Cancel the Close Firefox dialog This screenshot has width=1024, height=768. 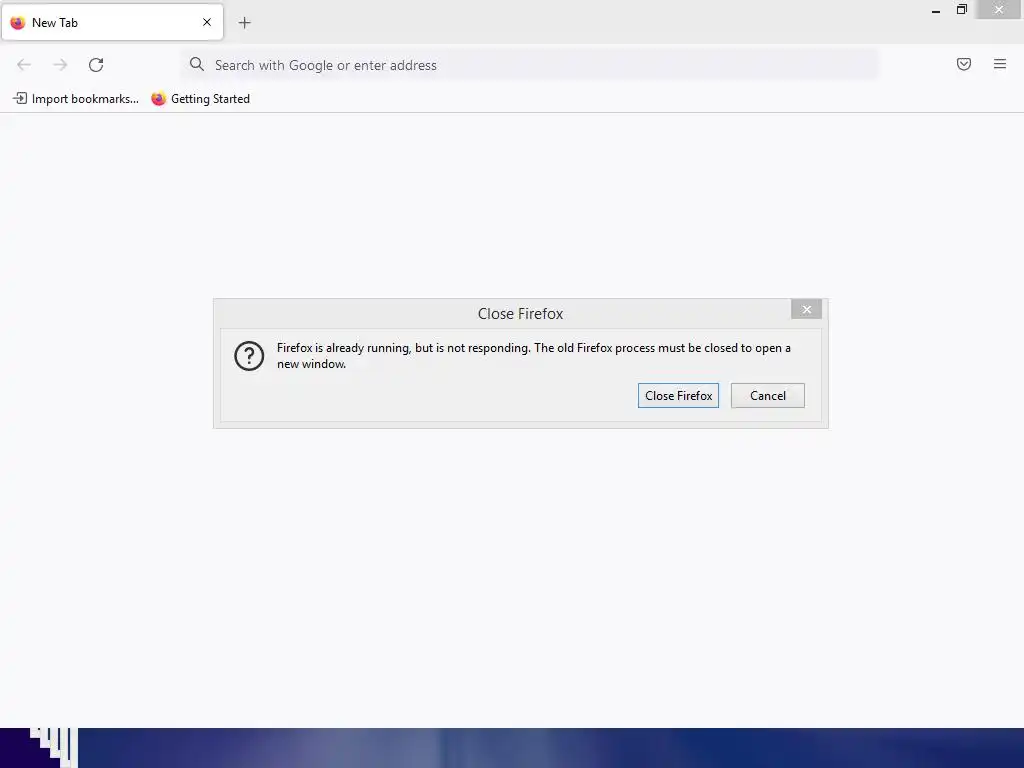point(767,396)
